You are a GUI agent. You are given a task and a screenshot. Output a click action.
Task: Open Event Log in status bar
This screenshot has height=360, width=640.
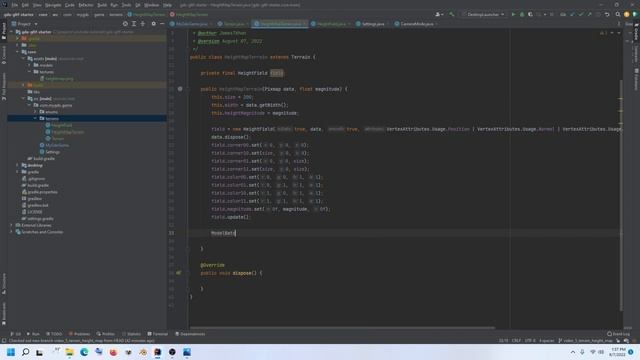click(x=618, y=334)
